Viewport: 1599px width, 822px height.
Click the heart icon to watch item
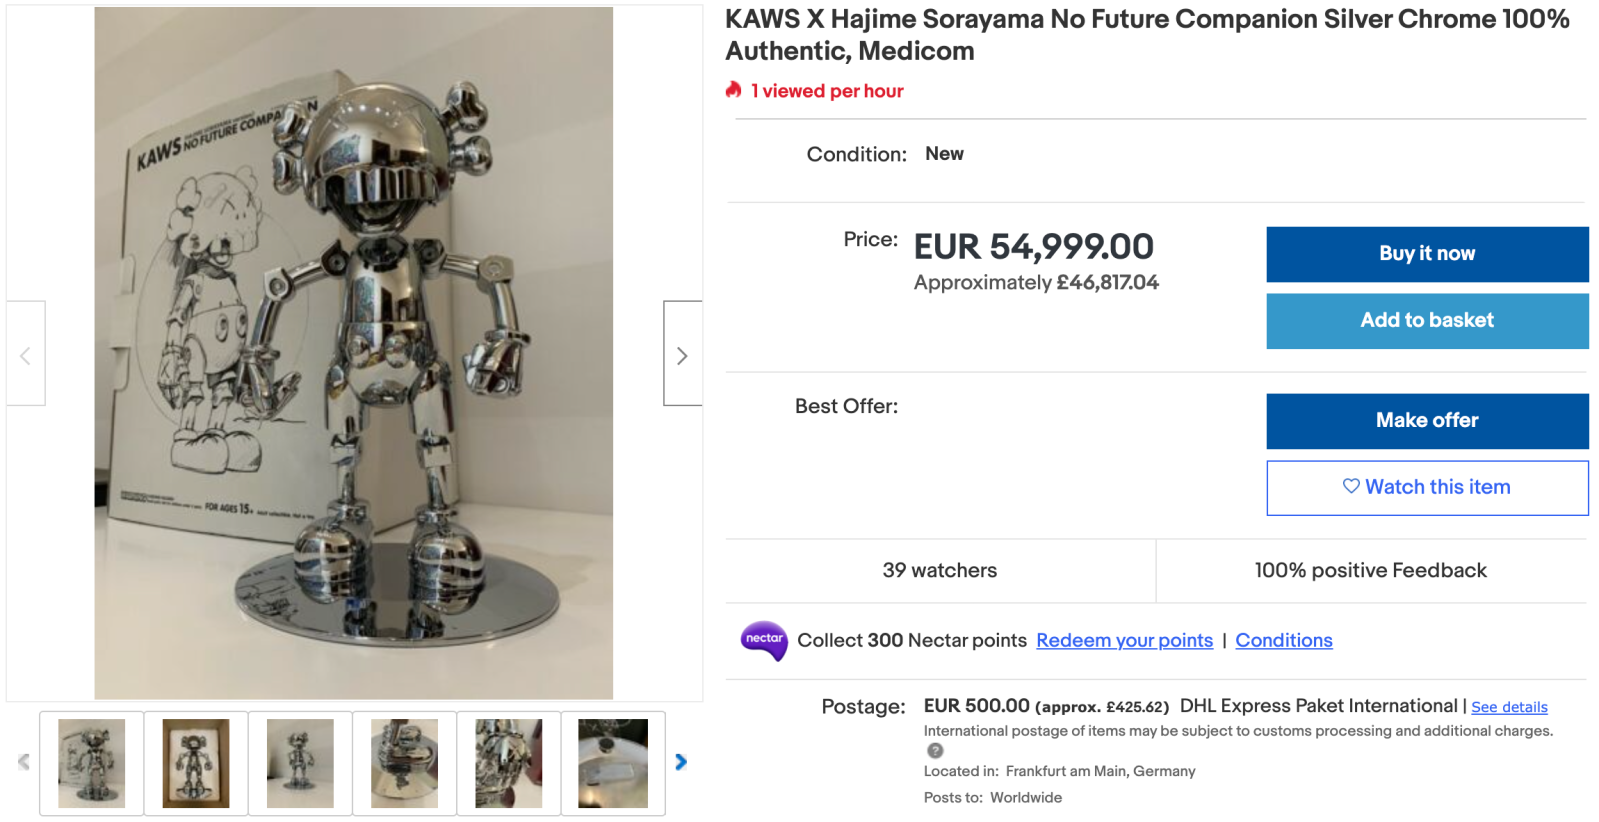tap(1351, 486)
